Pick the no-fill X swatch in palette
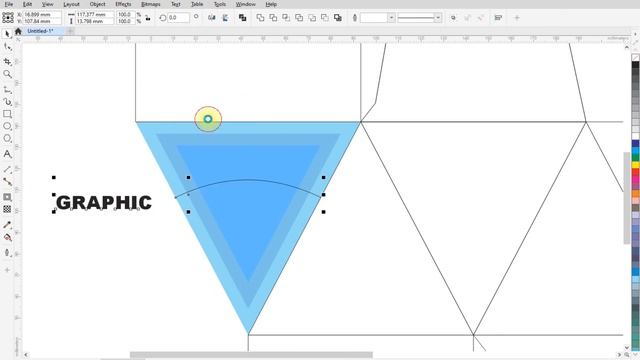Screen dimensions: 640x360 (x=636, y=58)
